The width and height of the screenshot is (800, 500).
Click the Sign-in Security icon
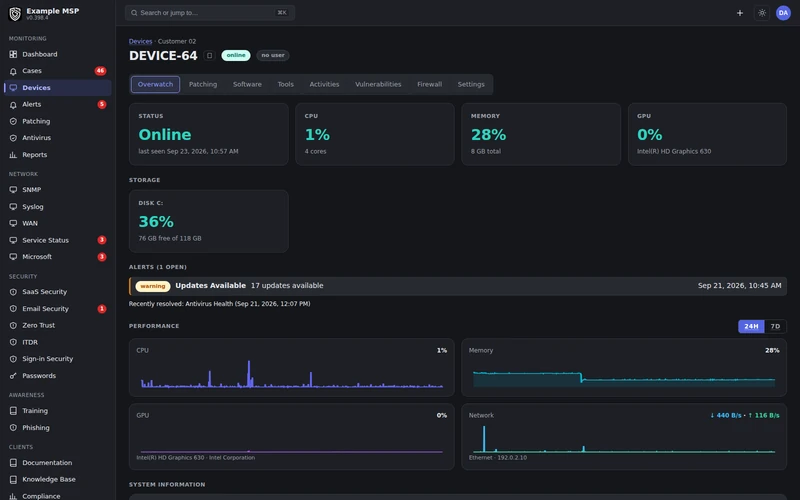13,359
